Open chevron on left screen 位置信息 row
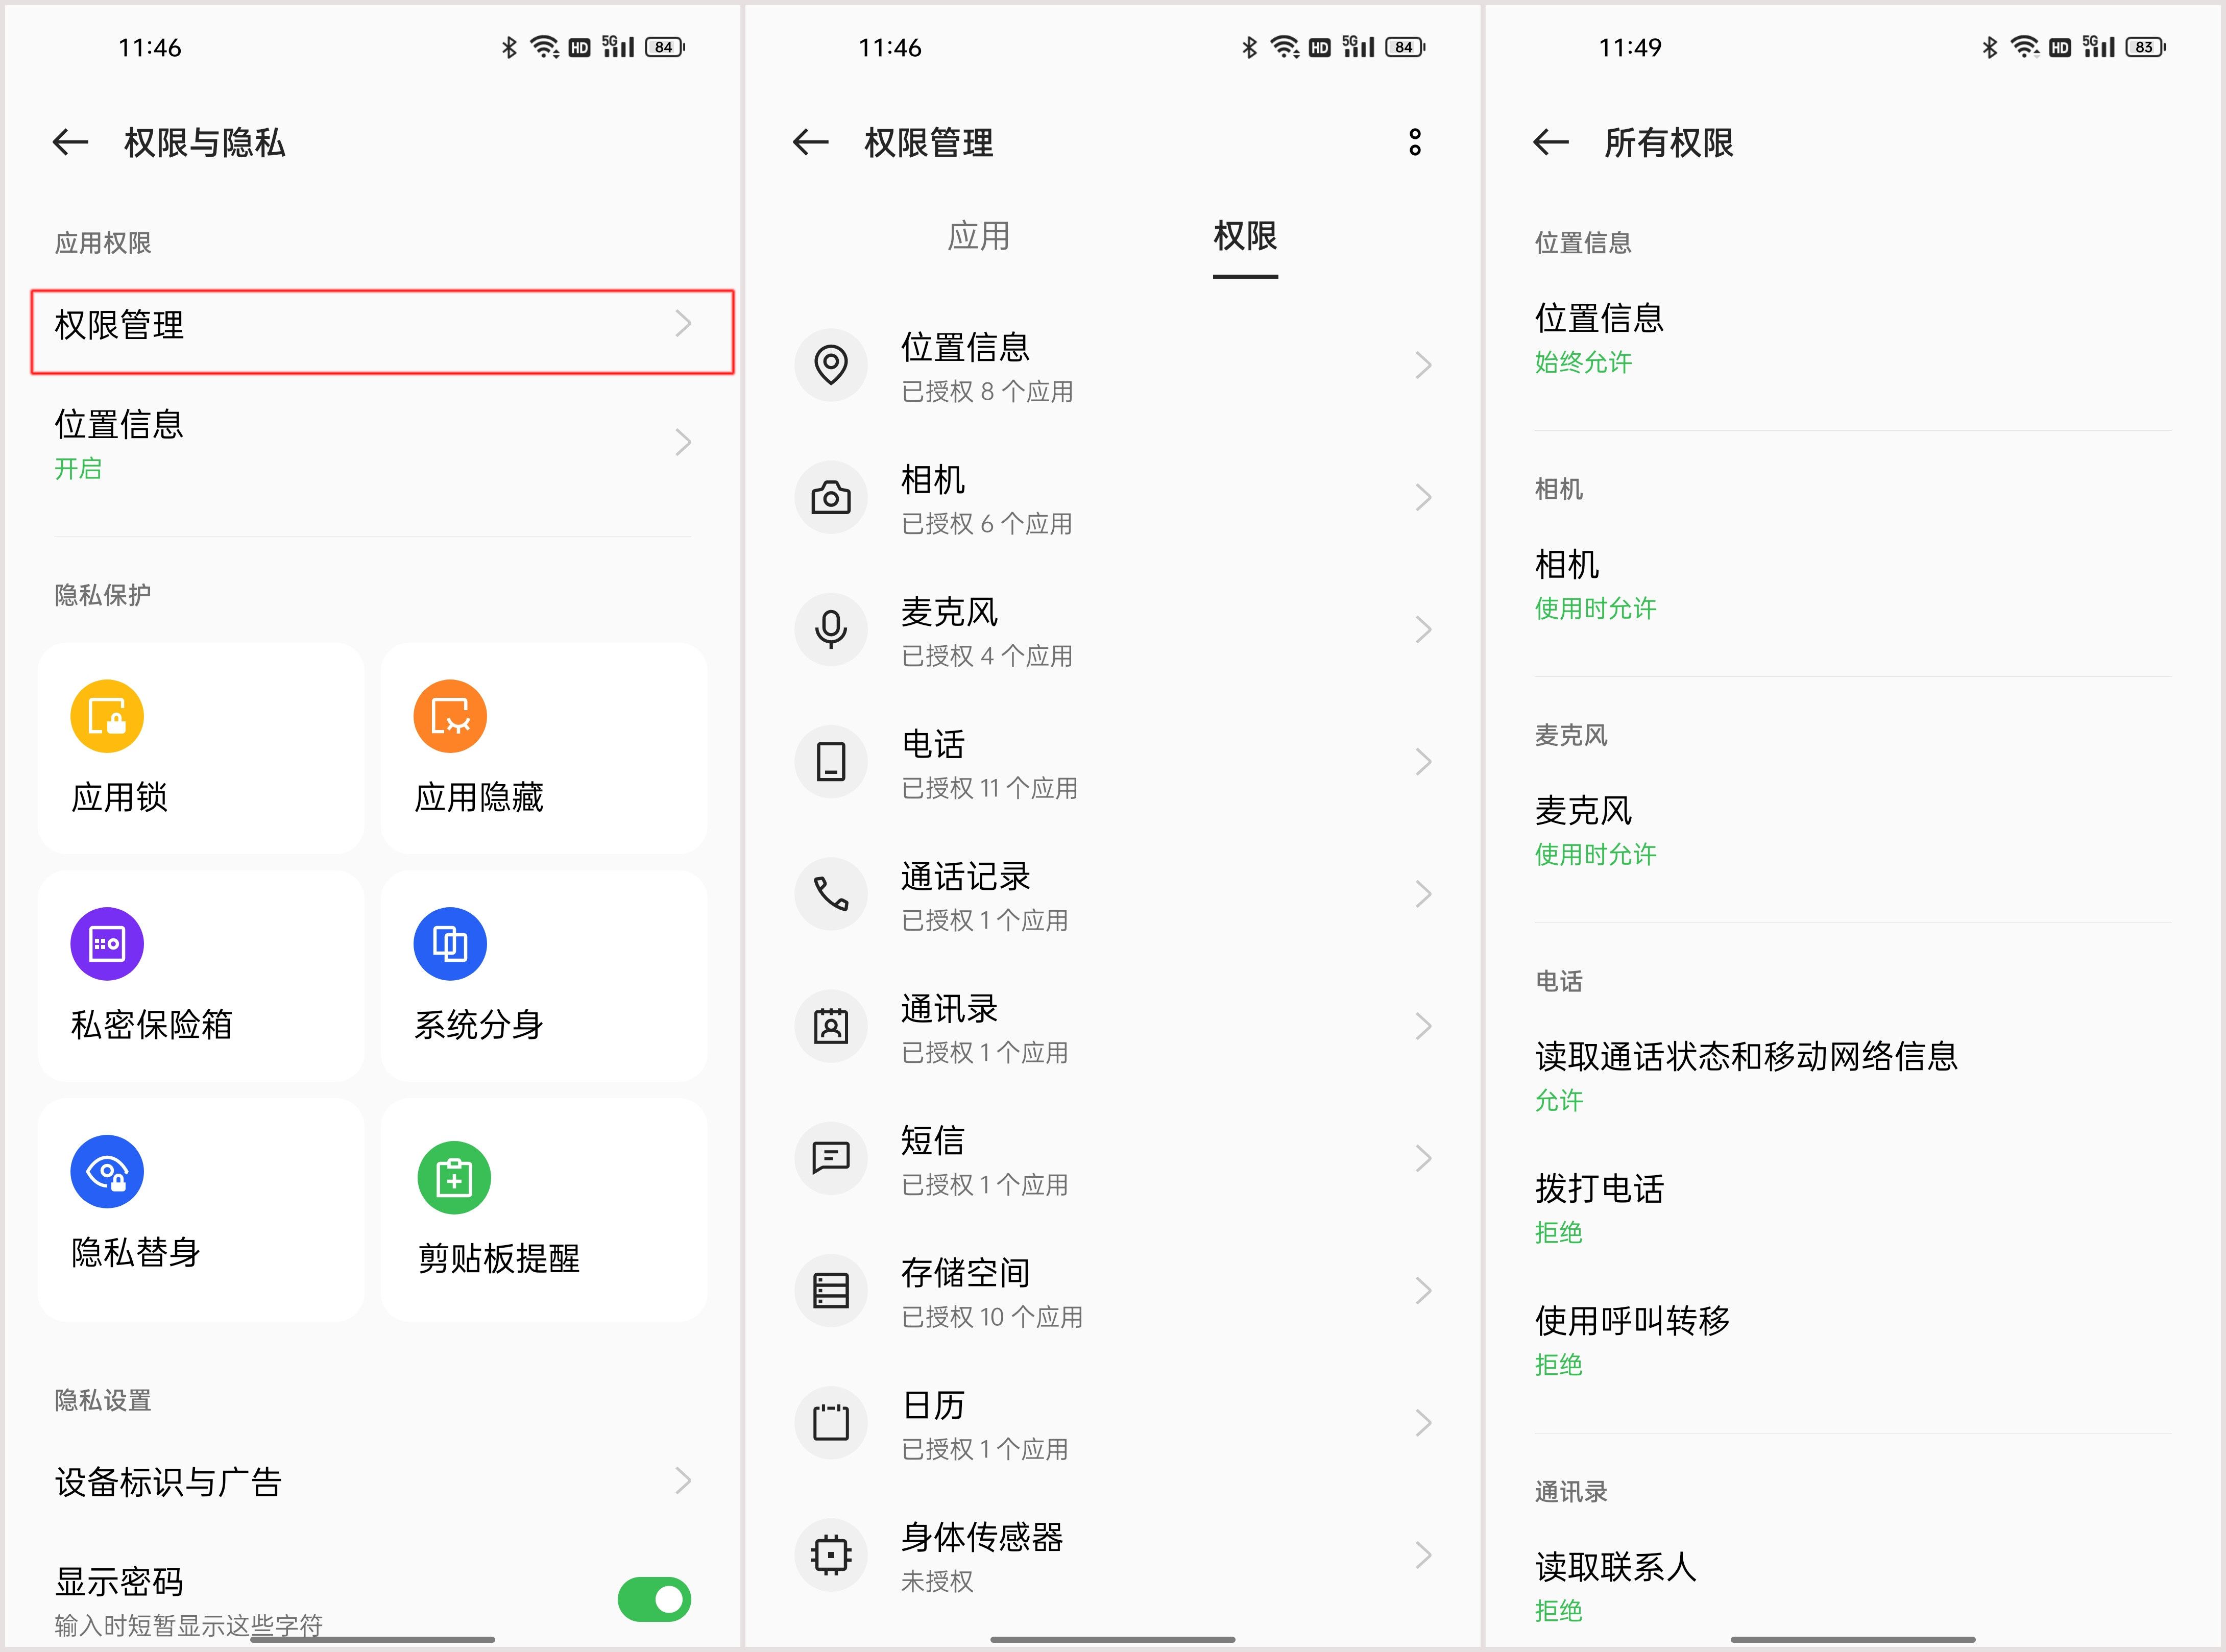The height and width of the screenshot is (1652, 2226). 683,442
